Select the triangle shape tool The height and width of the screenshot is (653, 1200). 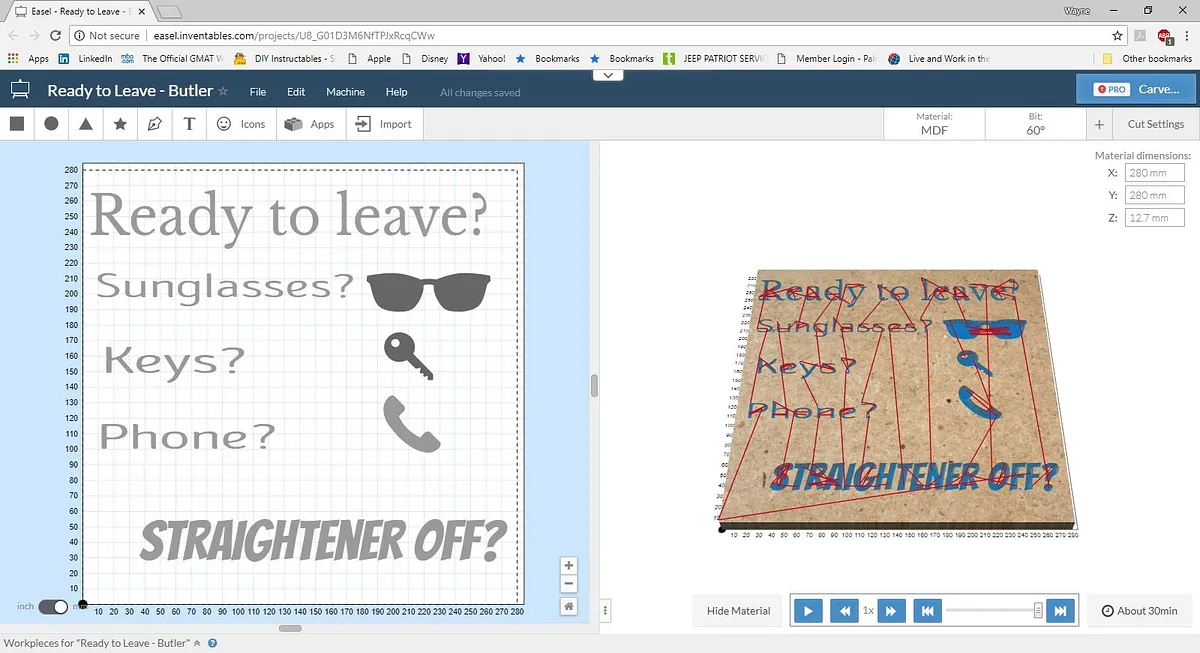(x=86, y=124)
